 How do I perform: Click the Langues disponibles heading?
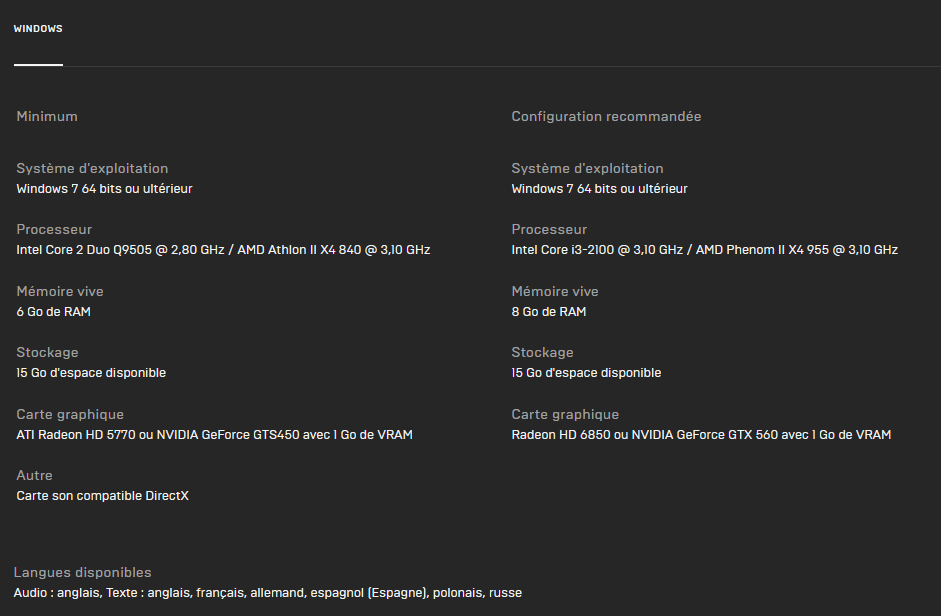[82, 572]
